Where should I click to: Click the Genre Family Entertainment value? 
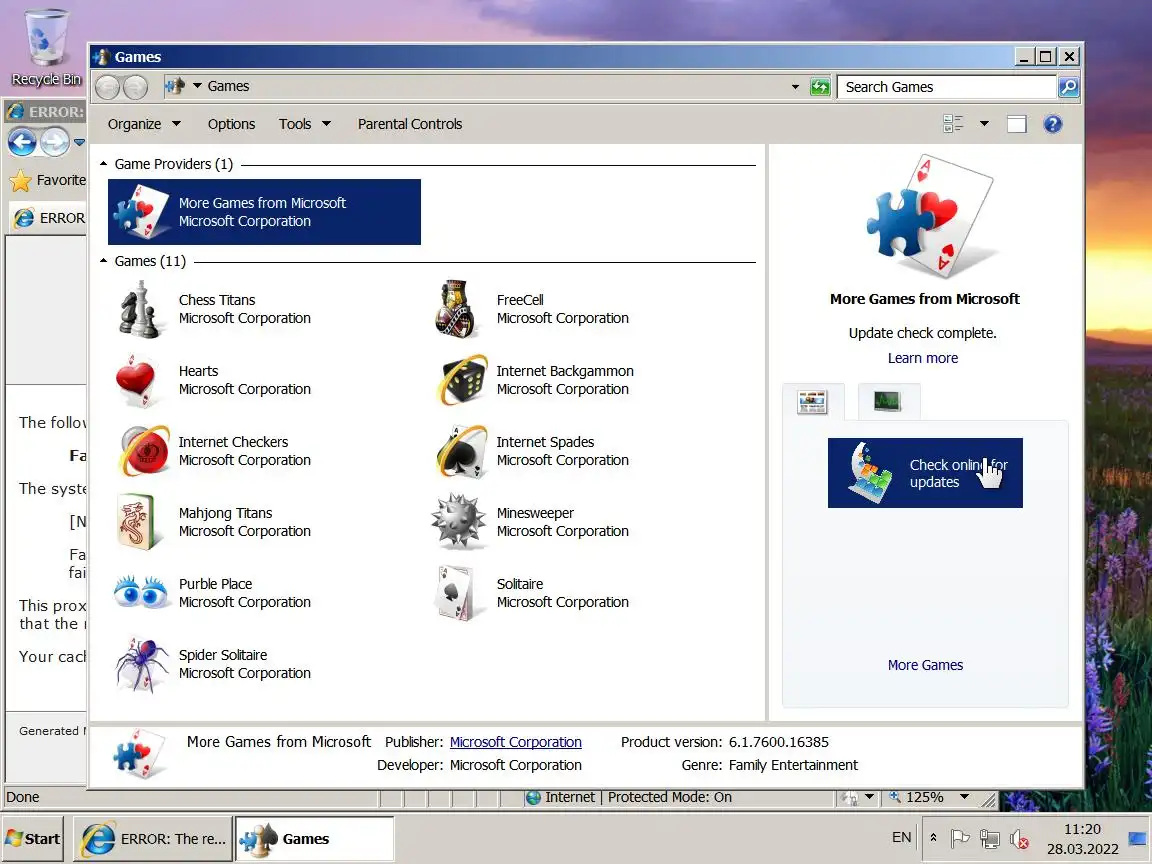coord(793,765)
